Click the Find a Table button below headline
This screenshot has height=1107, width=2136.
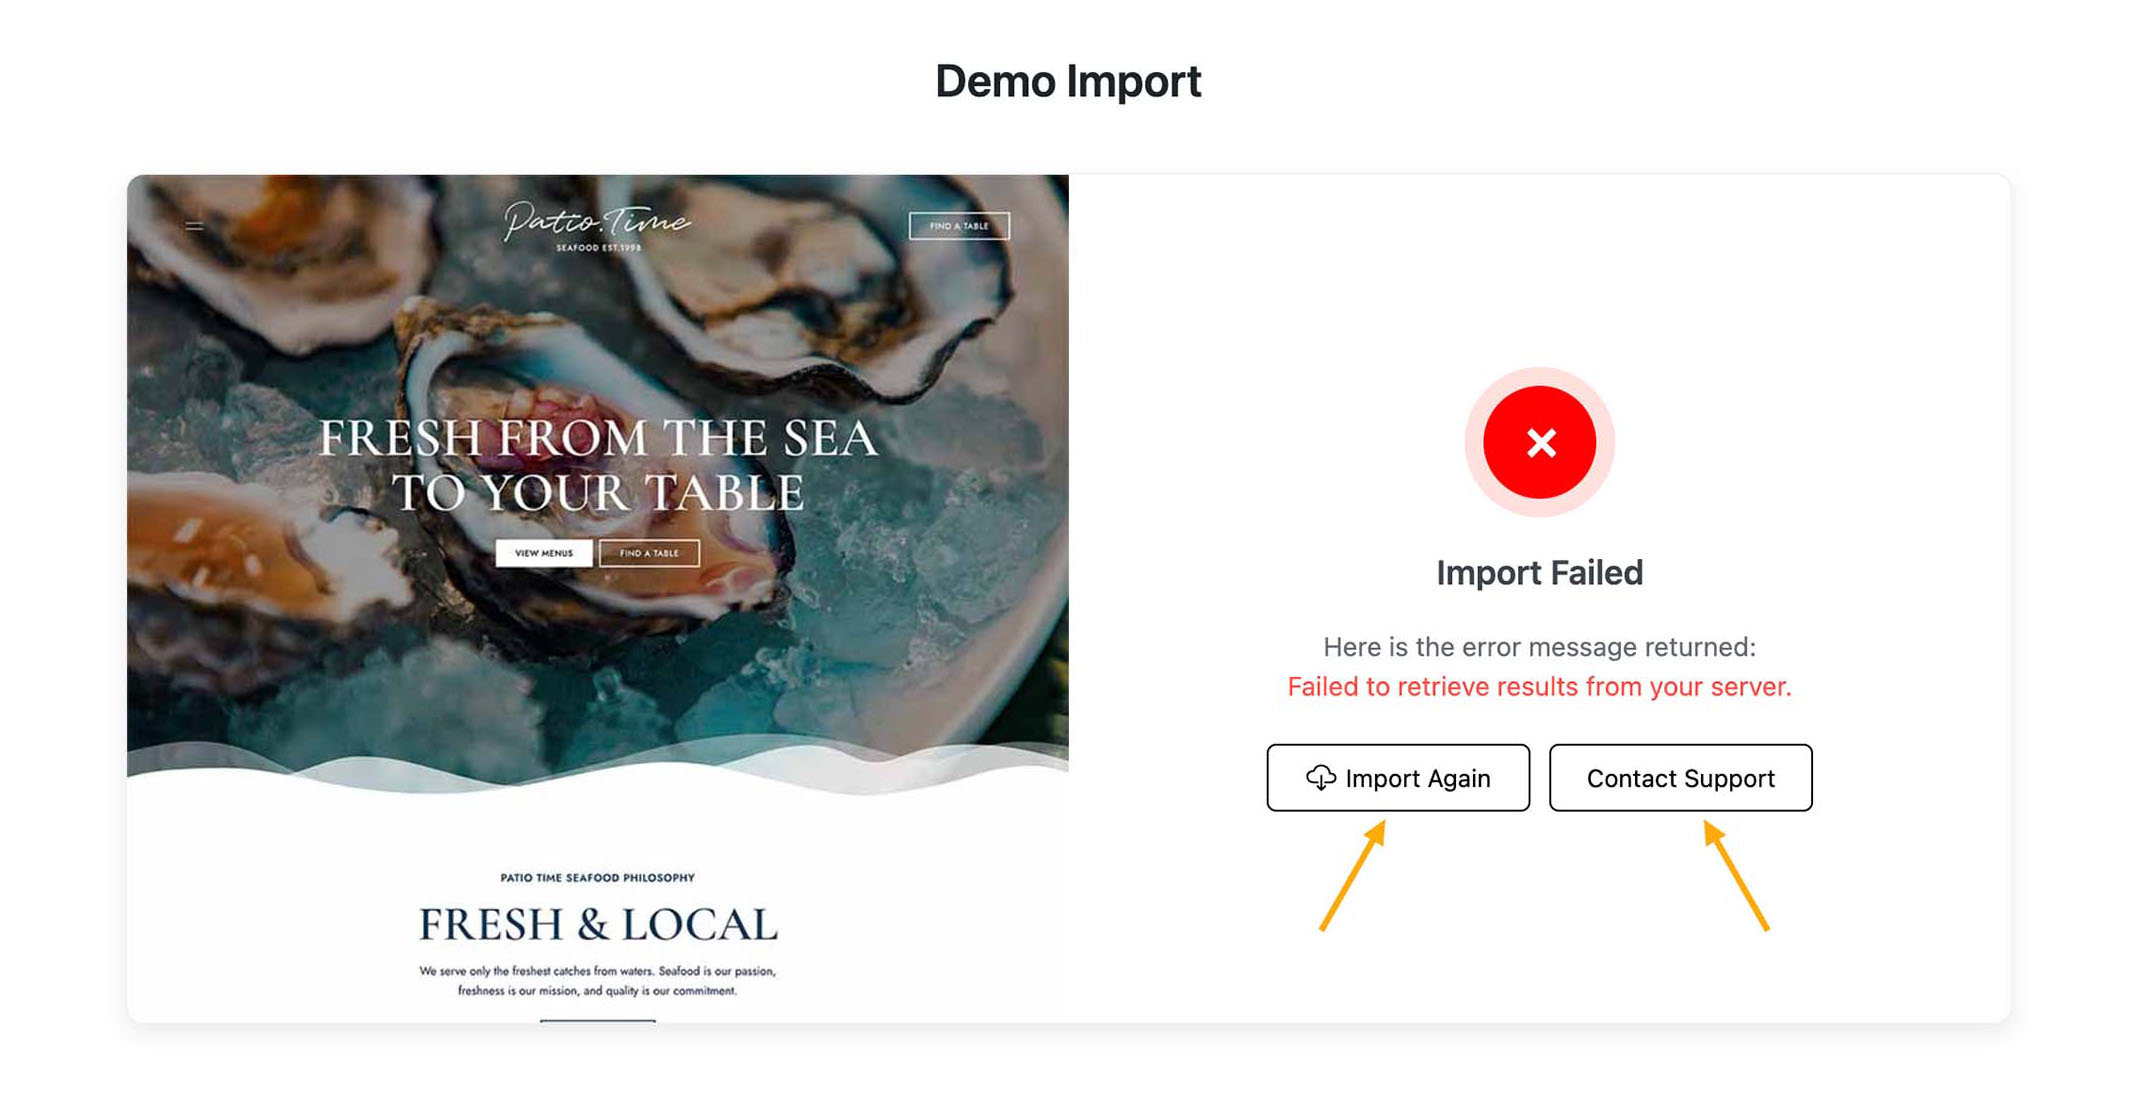pyautogui.click(x=649, y=553)
